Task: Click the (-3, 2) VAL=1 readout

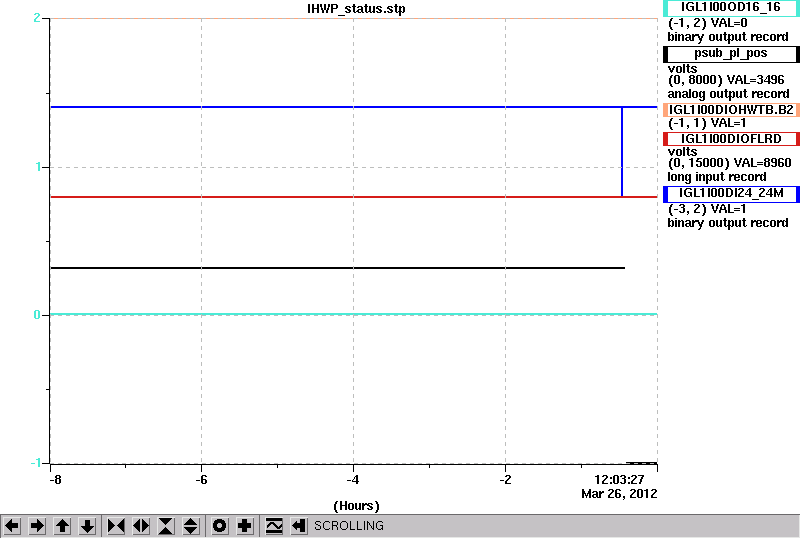Action: (x=707, y=209)
